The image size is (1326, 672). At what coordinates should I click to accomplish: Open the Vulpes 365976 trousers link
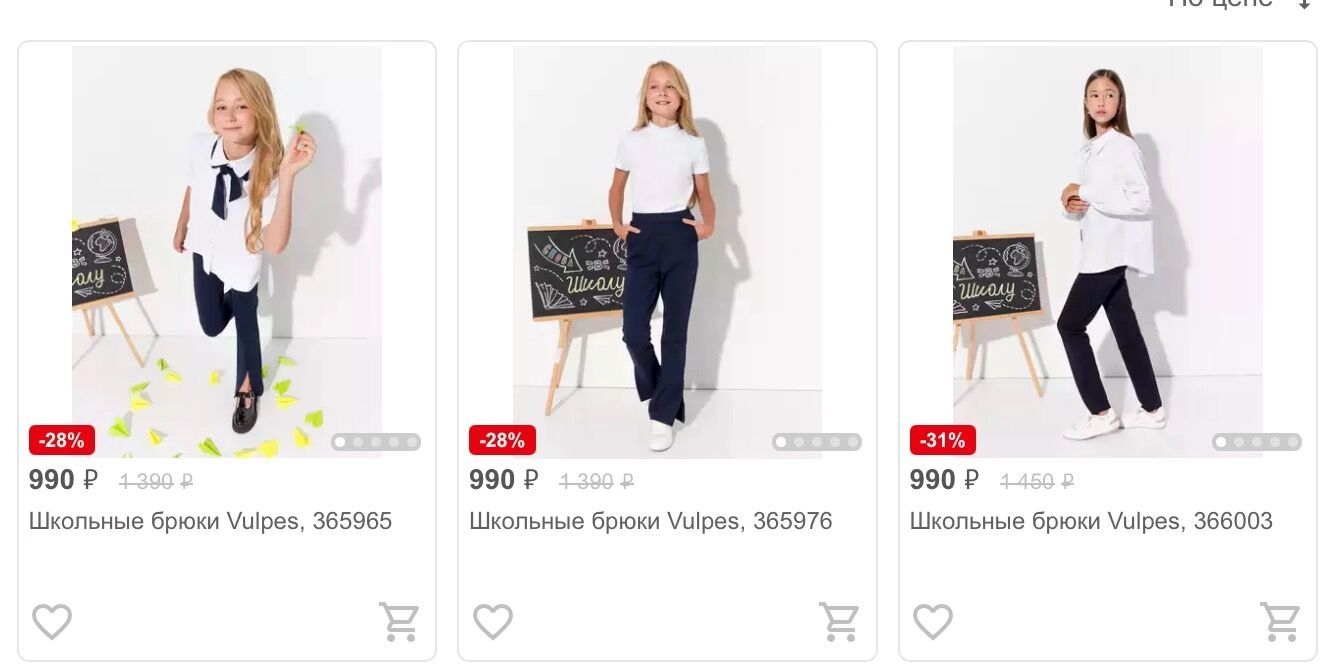click(x=651, y=521)
